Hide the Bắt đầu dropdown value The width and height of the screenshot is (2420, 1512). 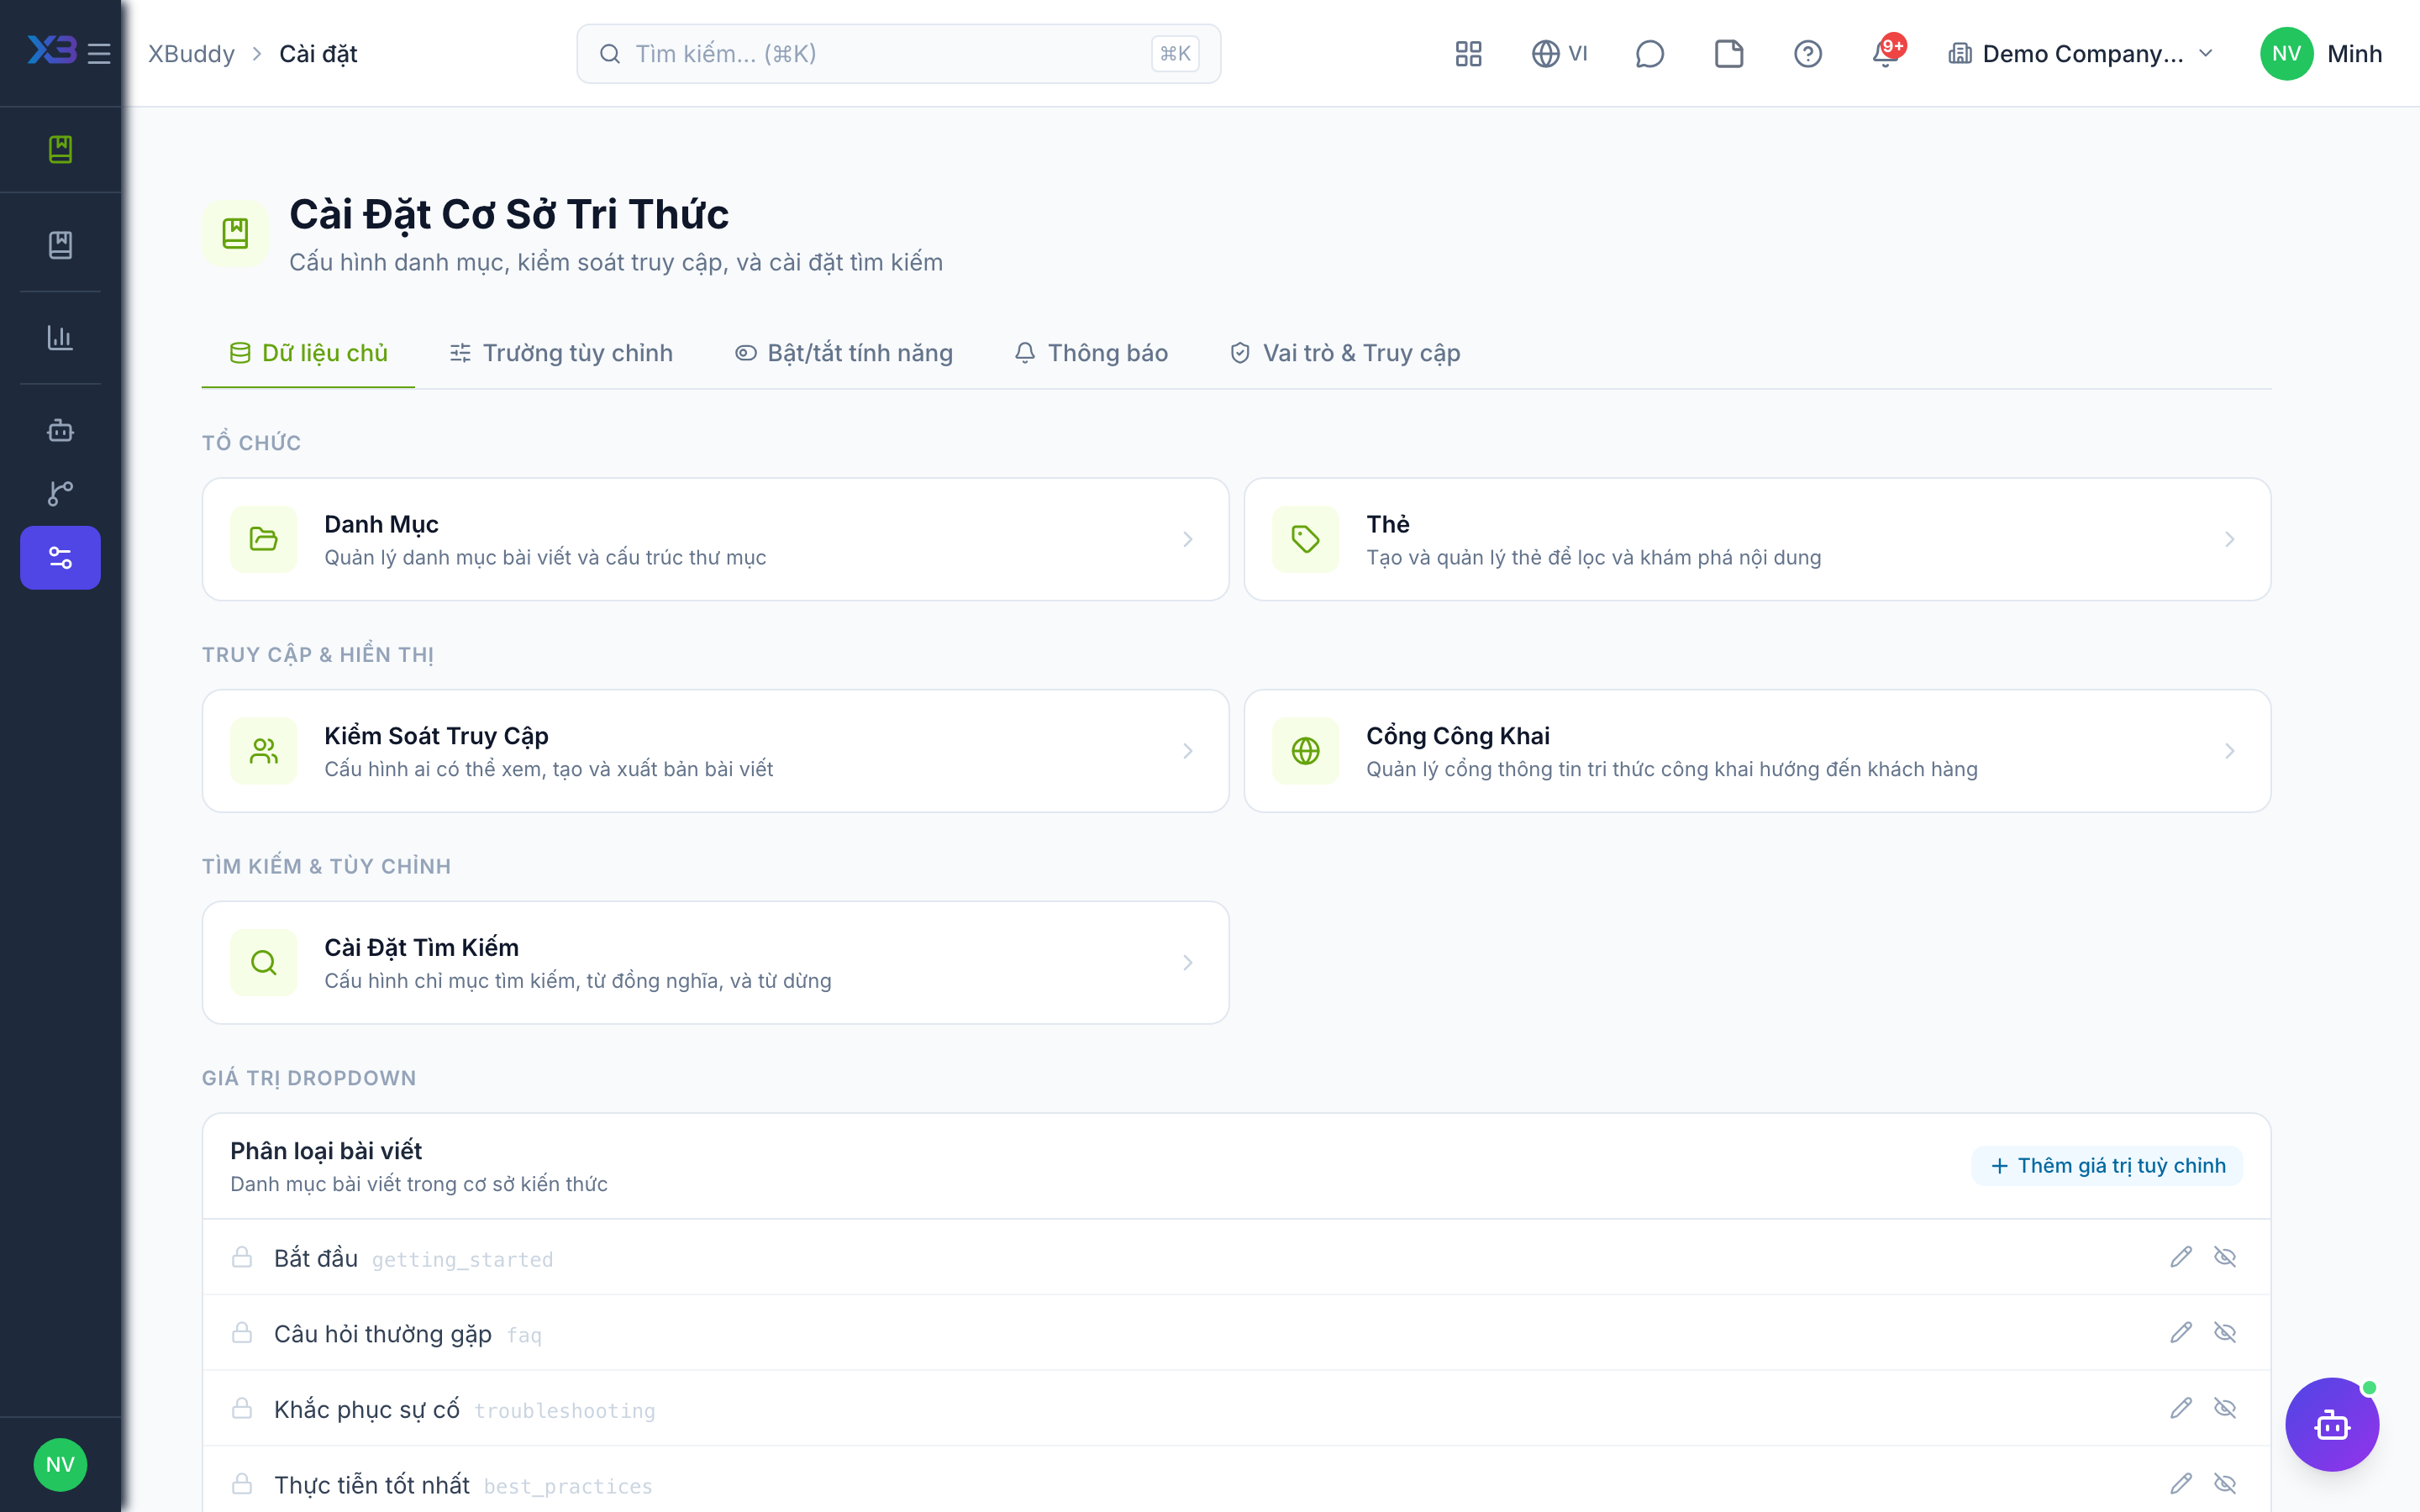[2225, 1257]
